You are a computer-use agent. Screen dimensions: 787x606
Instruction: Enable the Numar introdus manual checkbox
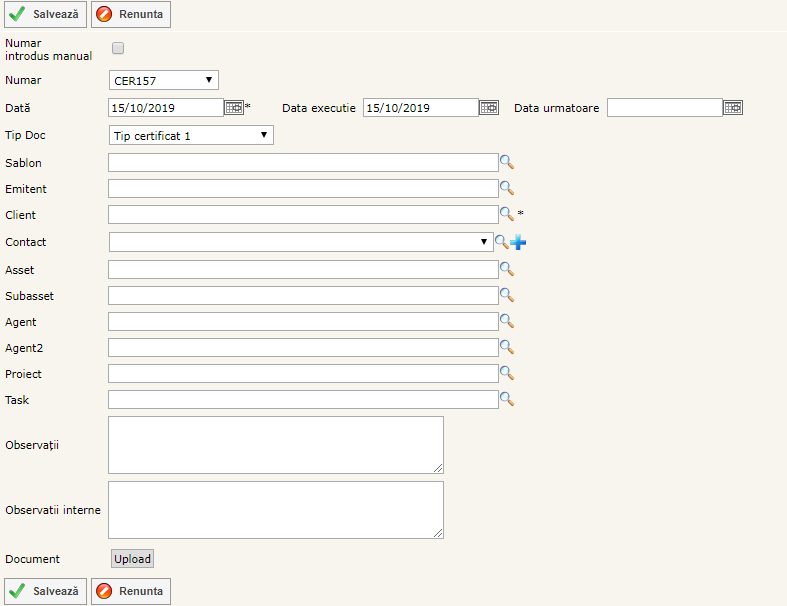[x=118, y=48]
